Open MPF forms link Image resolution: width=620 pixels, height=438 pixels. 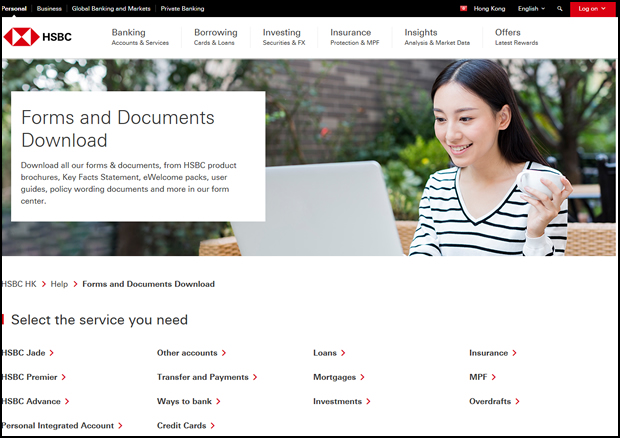click(x=478, y=378)
